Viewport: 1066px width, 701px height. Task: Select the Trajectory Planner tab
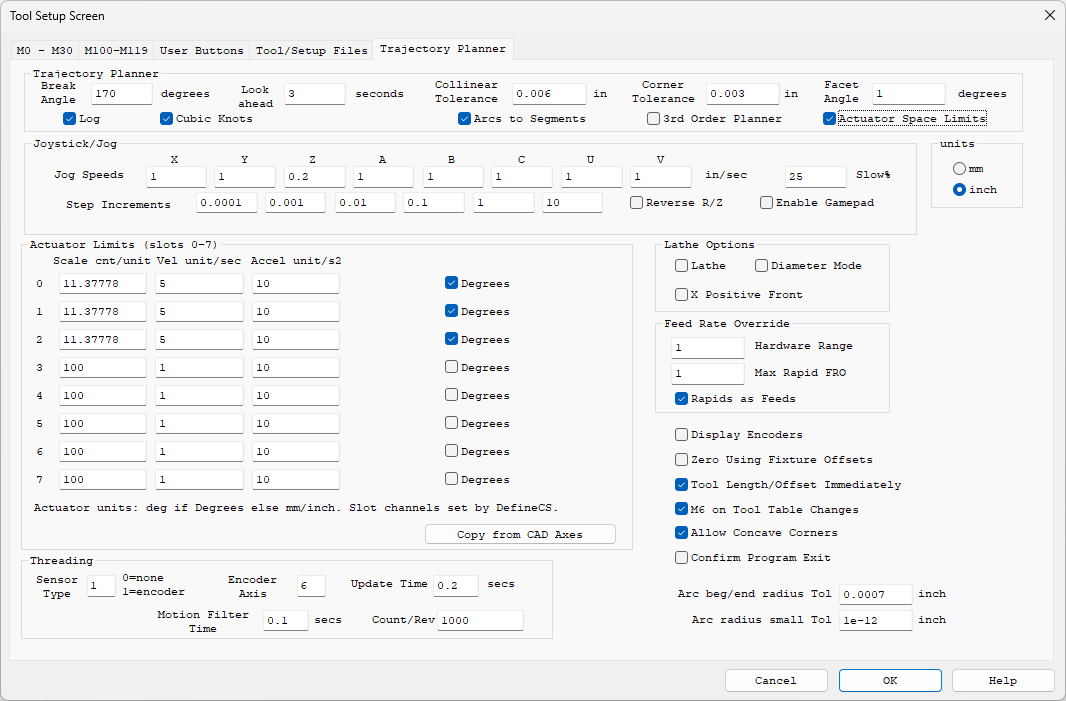443,49
